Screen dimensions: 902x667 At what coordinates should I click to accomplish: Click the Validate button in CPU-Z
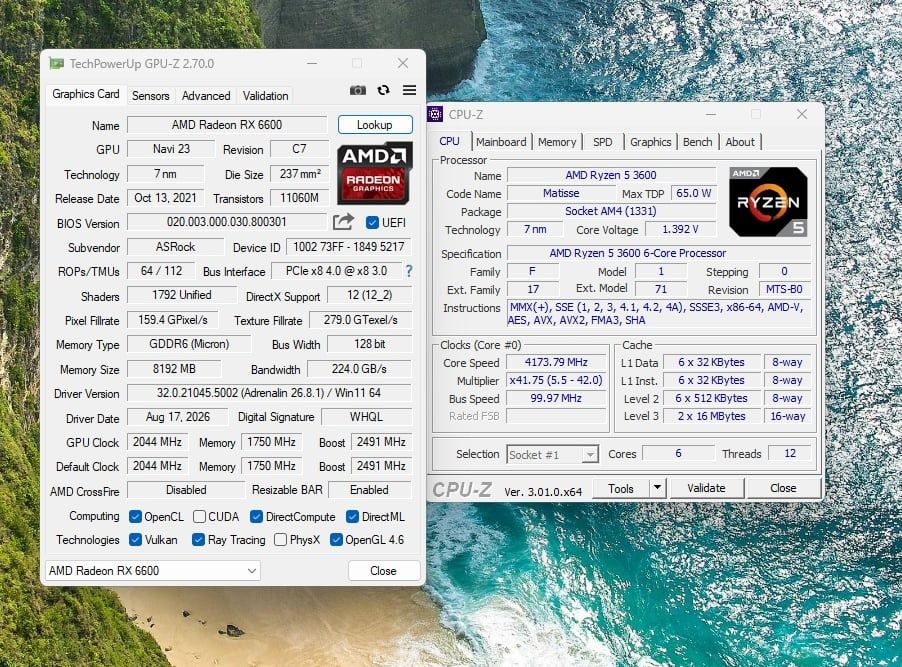click(x=706, y=488)
